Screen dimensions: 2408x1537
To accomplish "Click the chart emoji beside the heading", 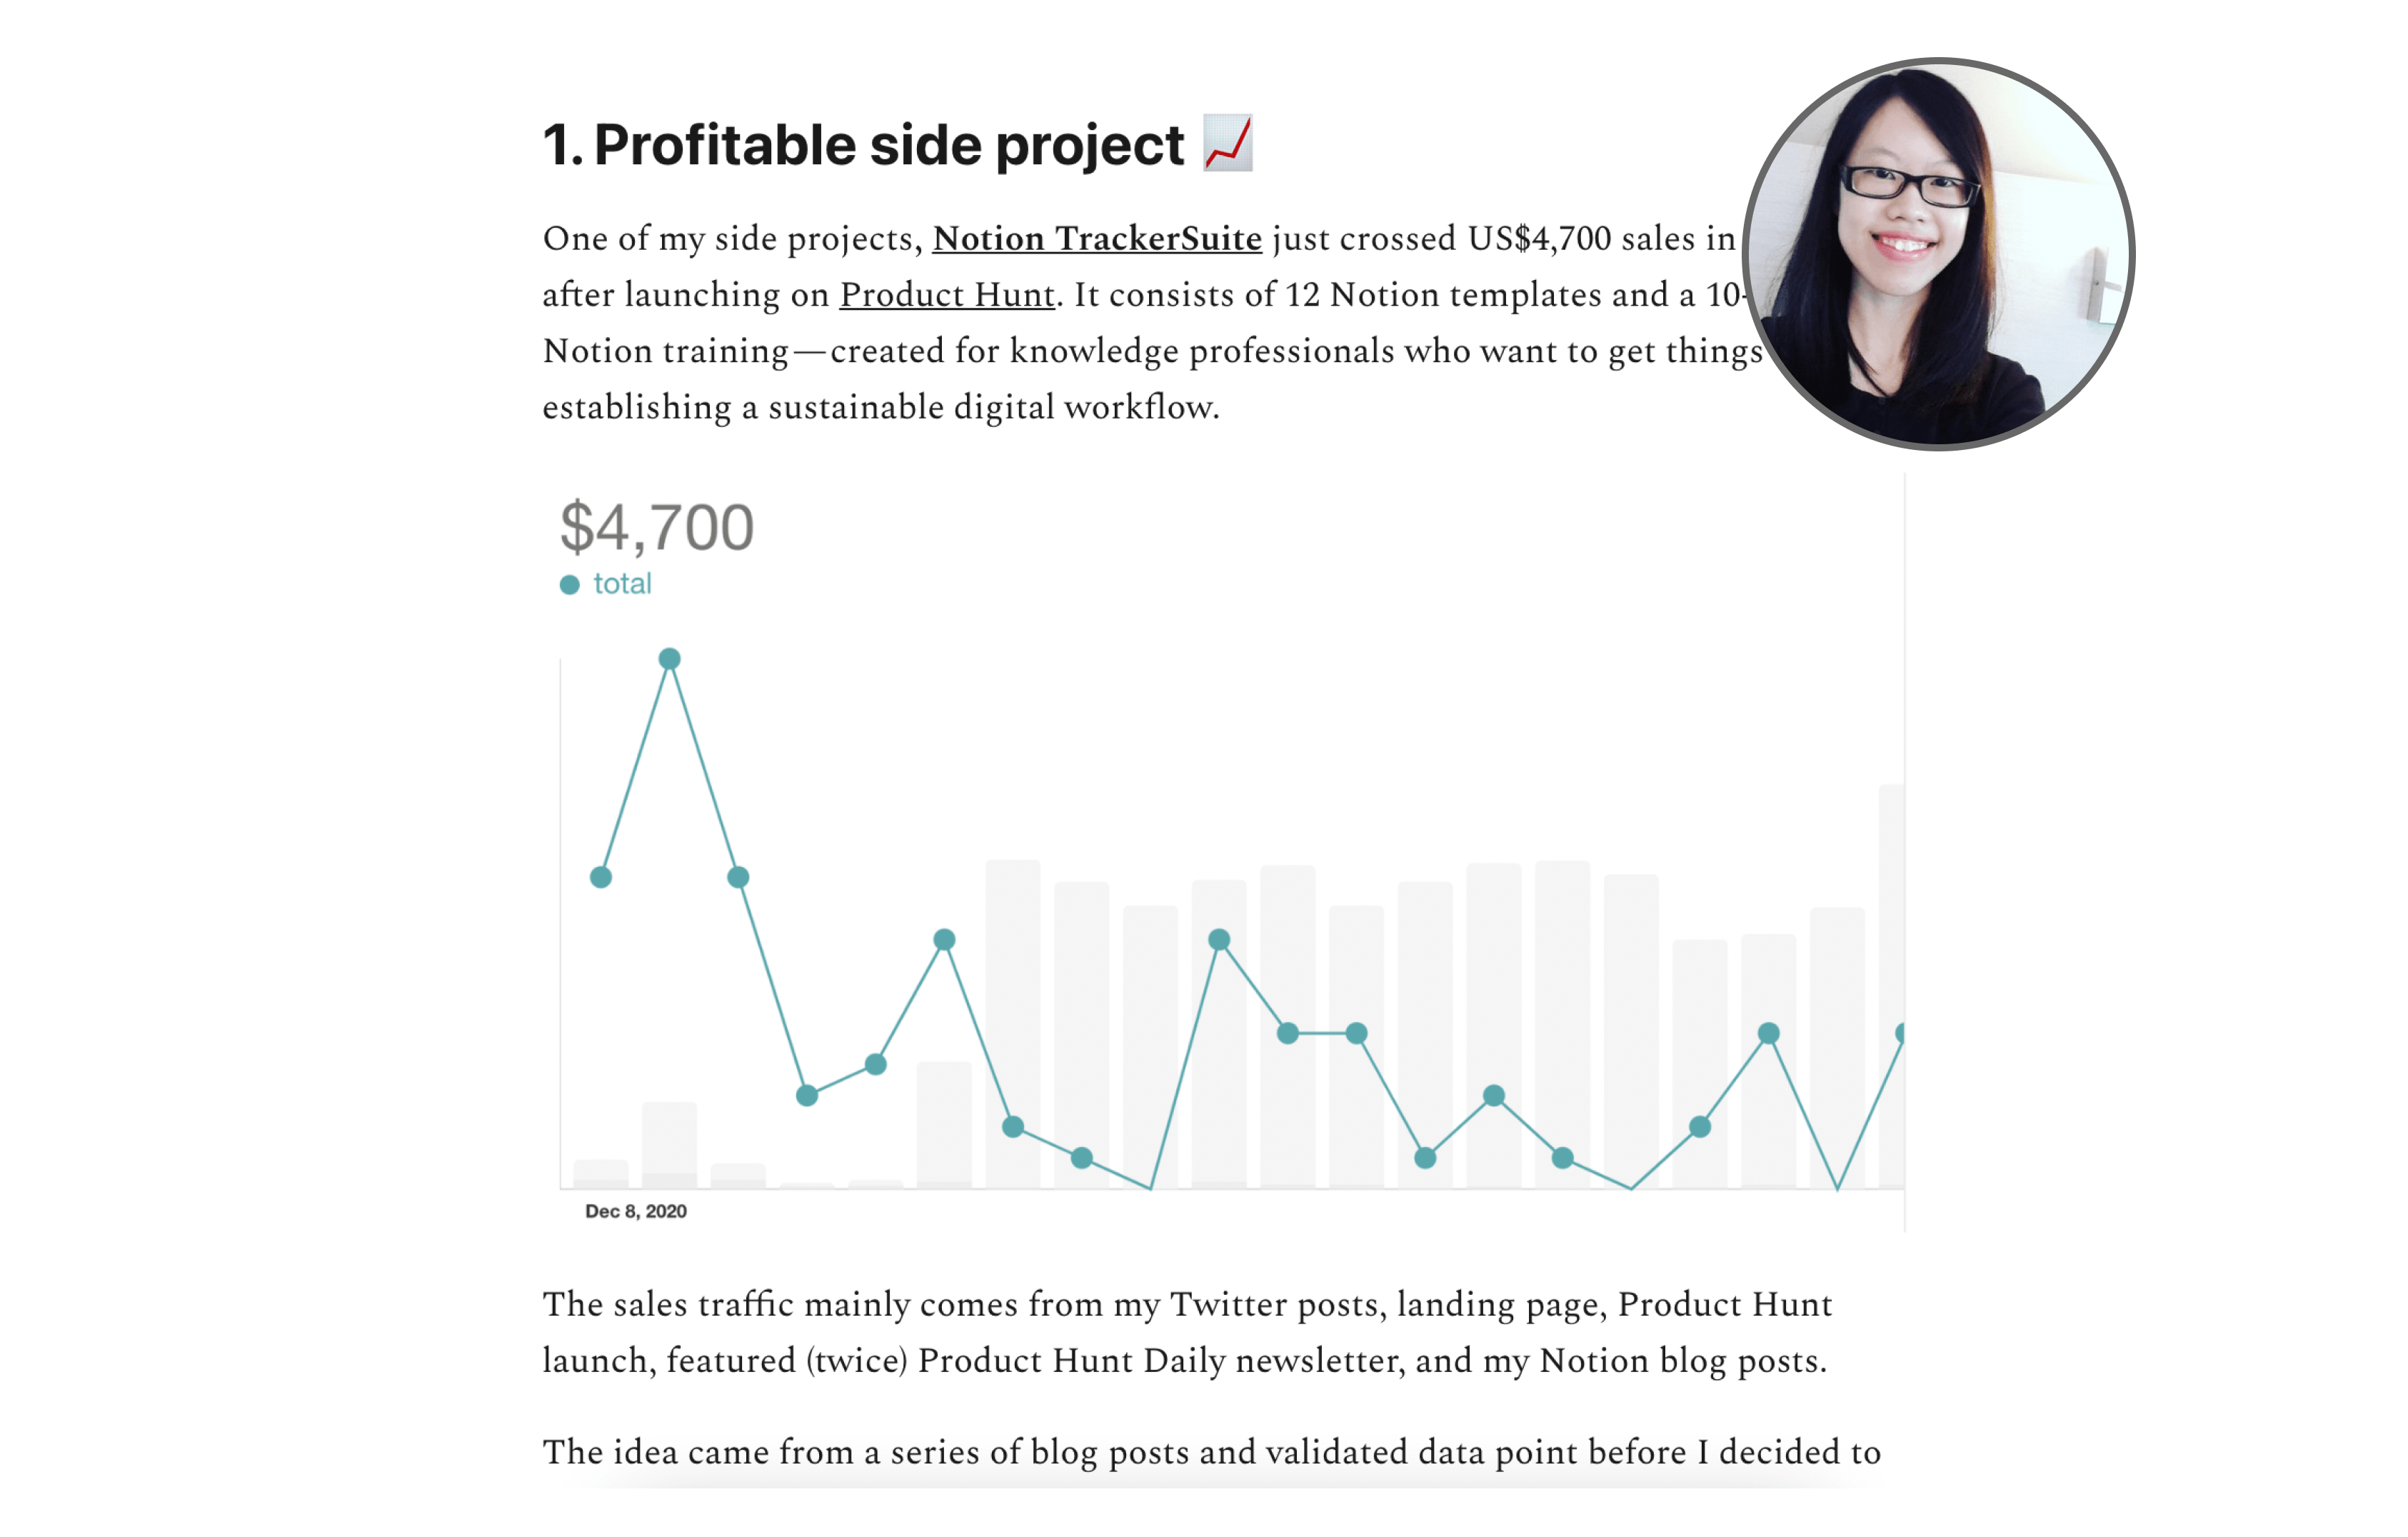I will [1227, 143].
